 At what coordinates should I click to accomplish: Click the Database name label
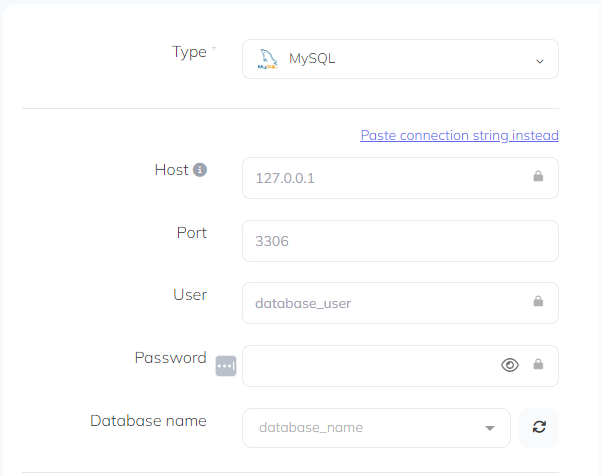tap(148, 421)
